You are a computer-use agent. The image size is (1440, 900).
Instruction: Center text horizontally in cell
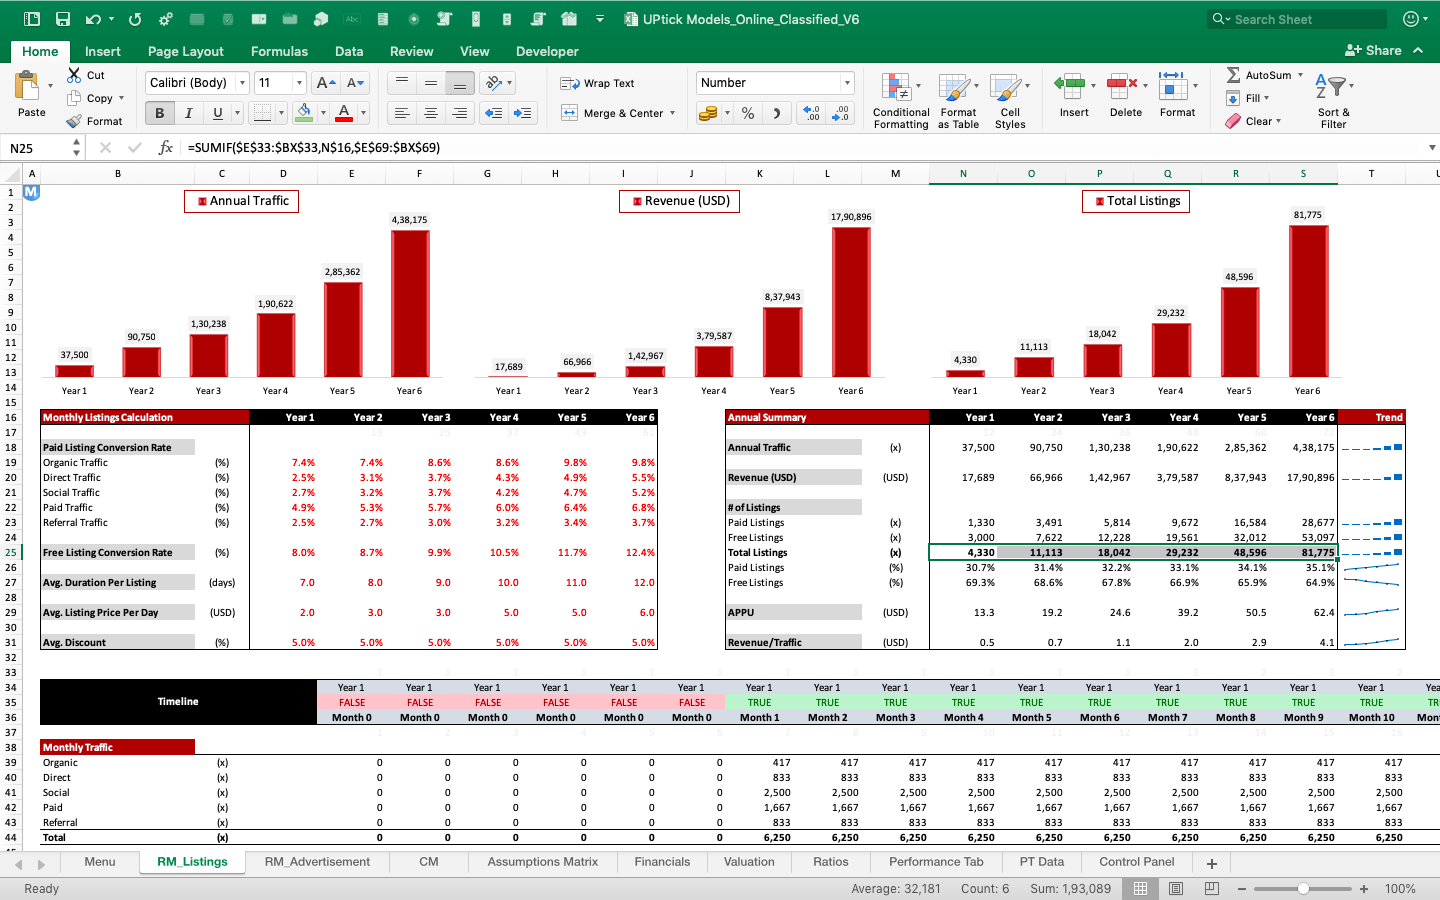click(431, 113)
